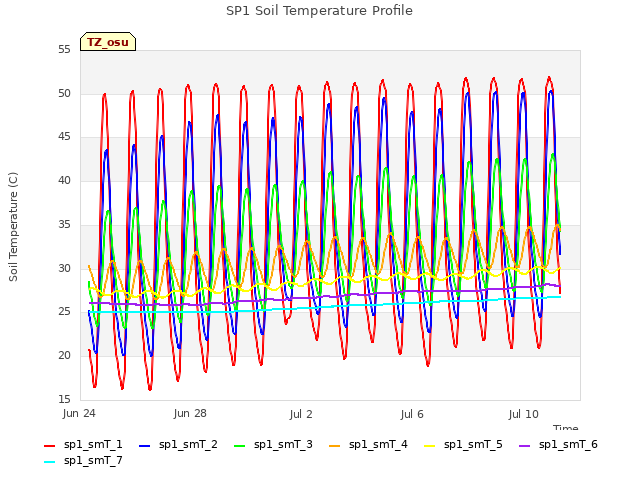
Task: Click the TZ_osu annotation label
Action: coord(108,42)
